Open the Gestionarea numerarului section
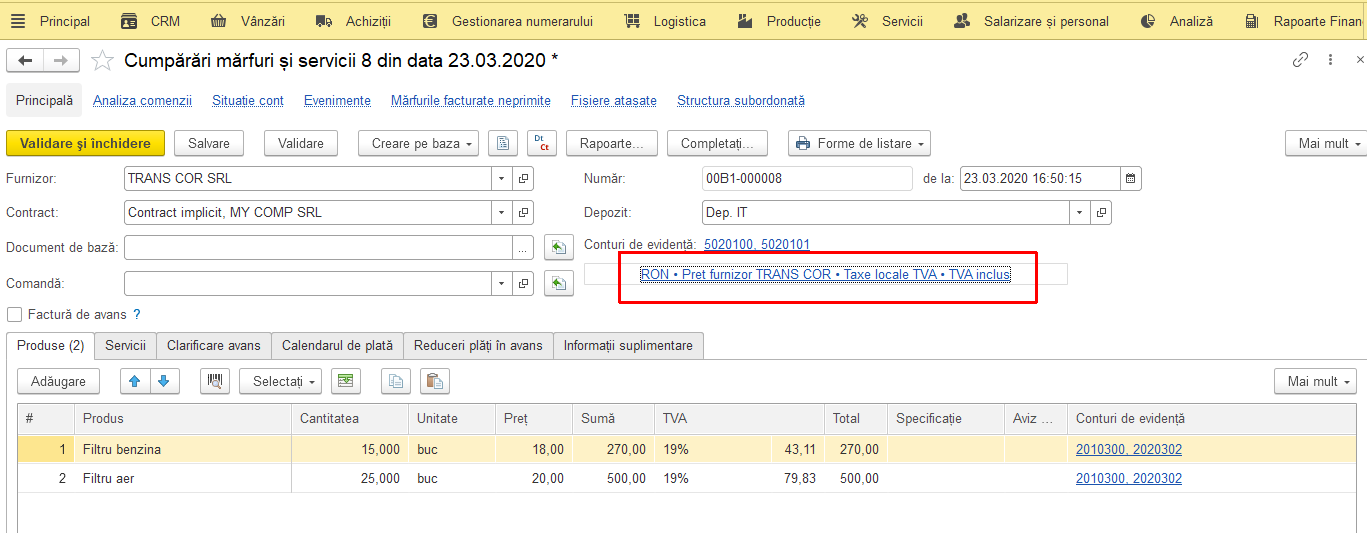 pyautogui.click(x=507, y=21)
